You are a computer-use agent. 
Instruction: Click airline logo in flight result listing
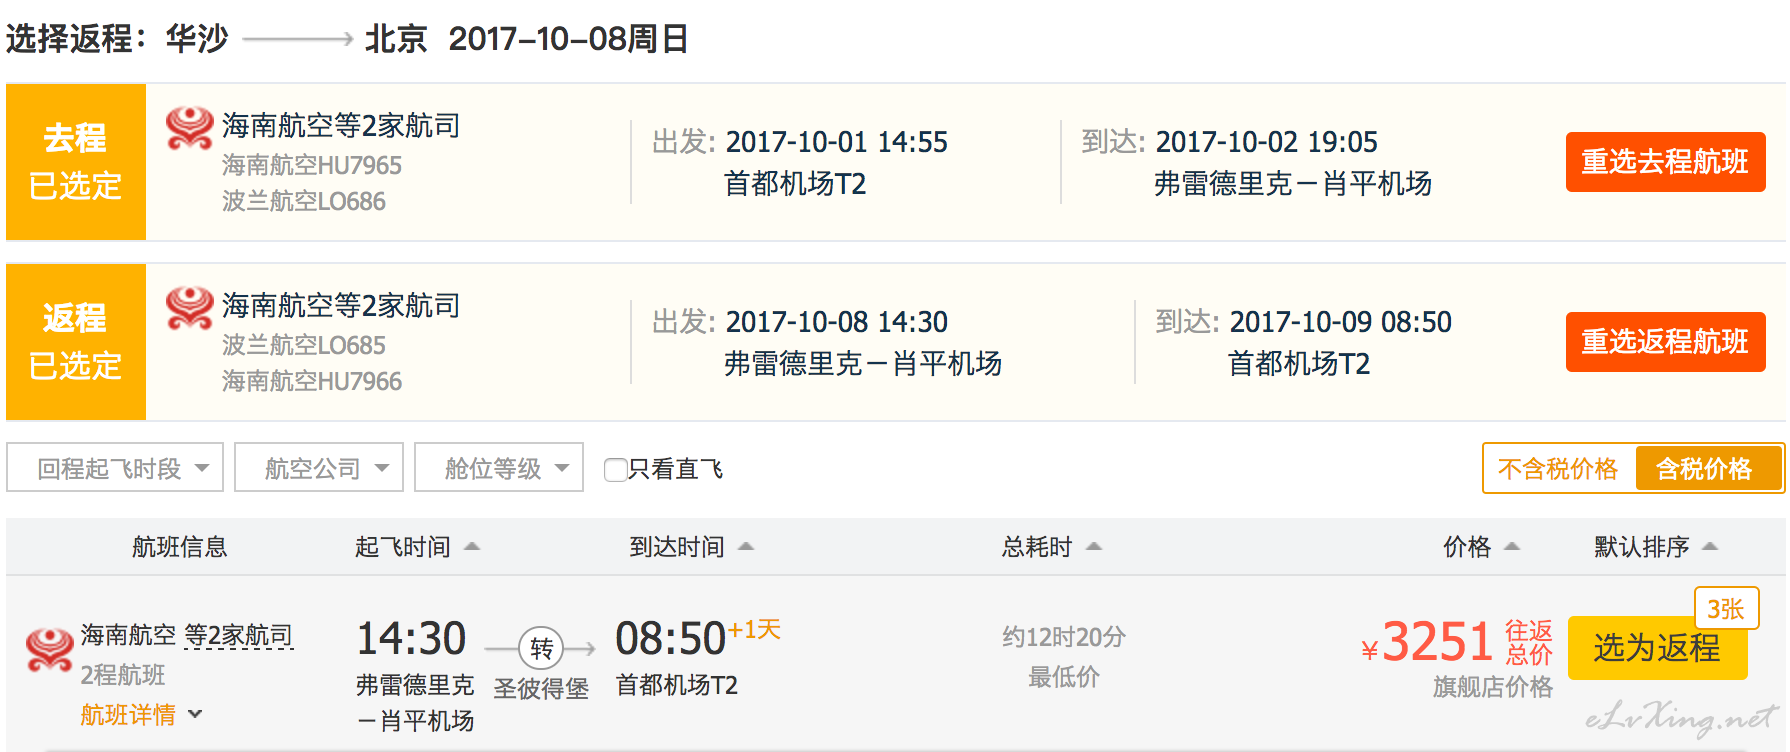[49, 650]
